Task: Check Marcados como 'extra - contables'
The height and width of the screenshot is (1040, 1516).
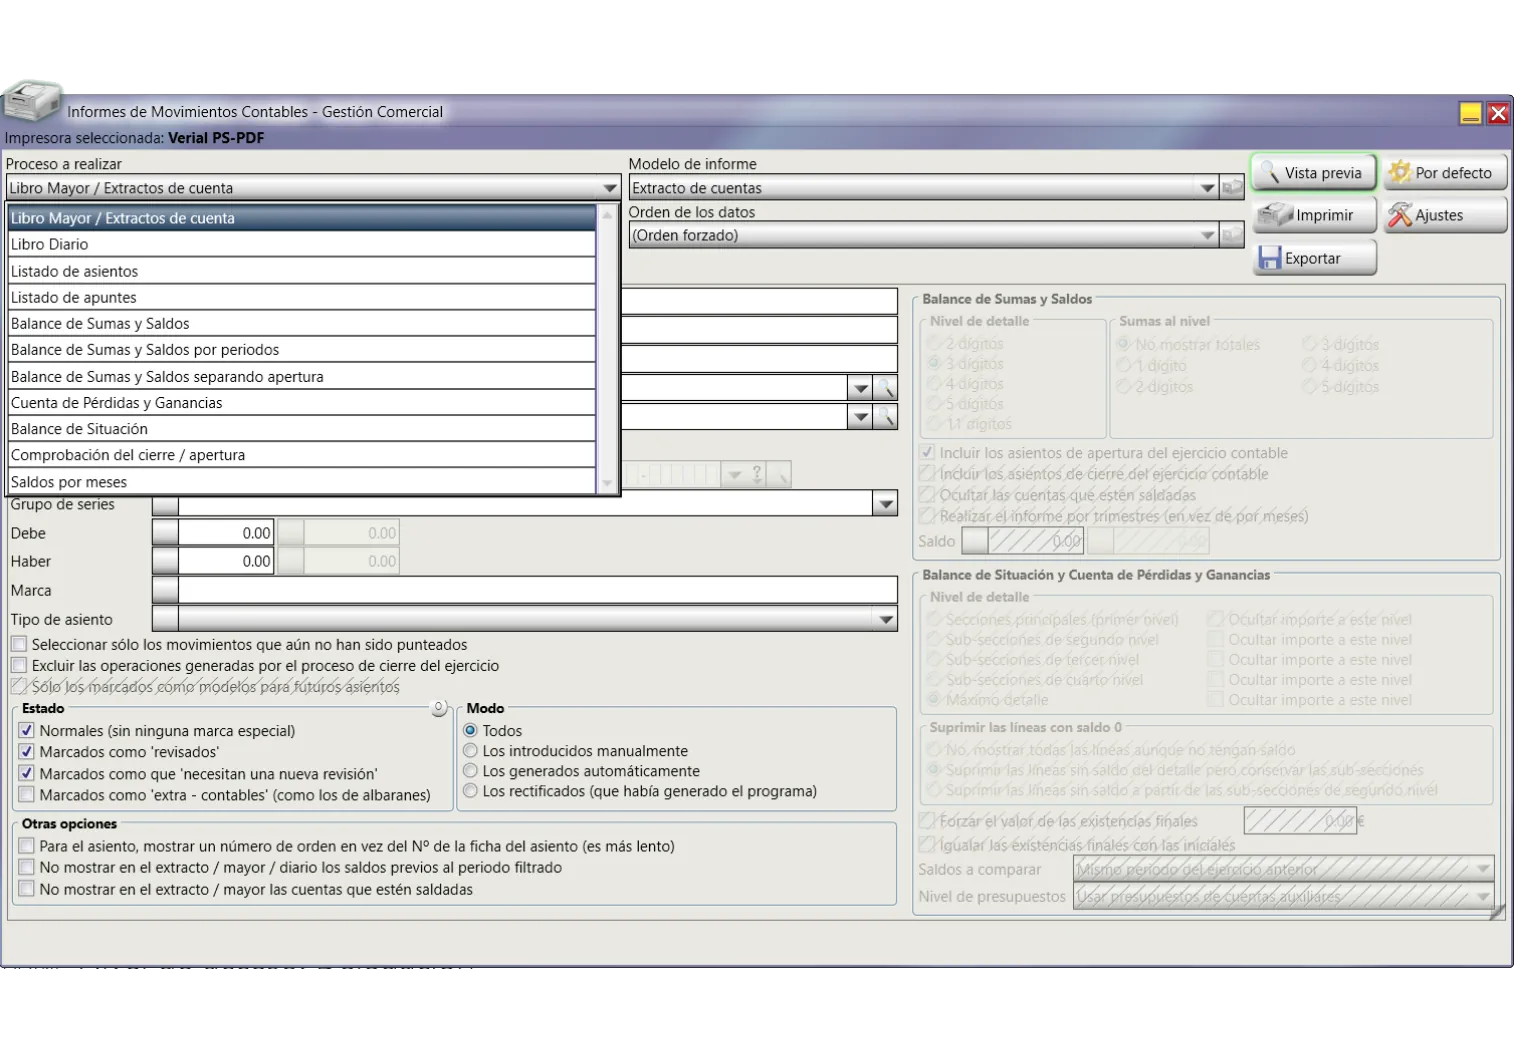Action: [x=27, y=795]
